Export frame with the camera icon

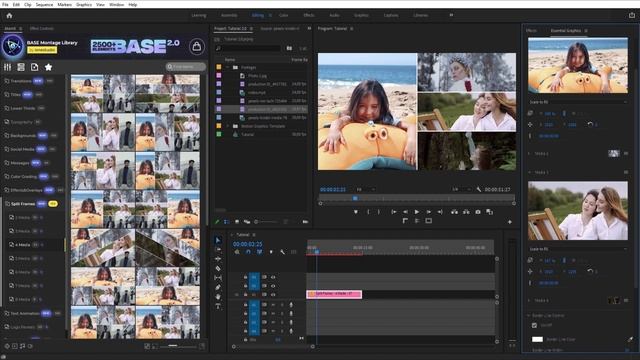(478, 212)
